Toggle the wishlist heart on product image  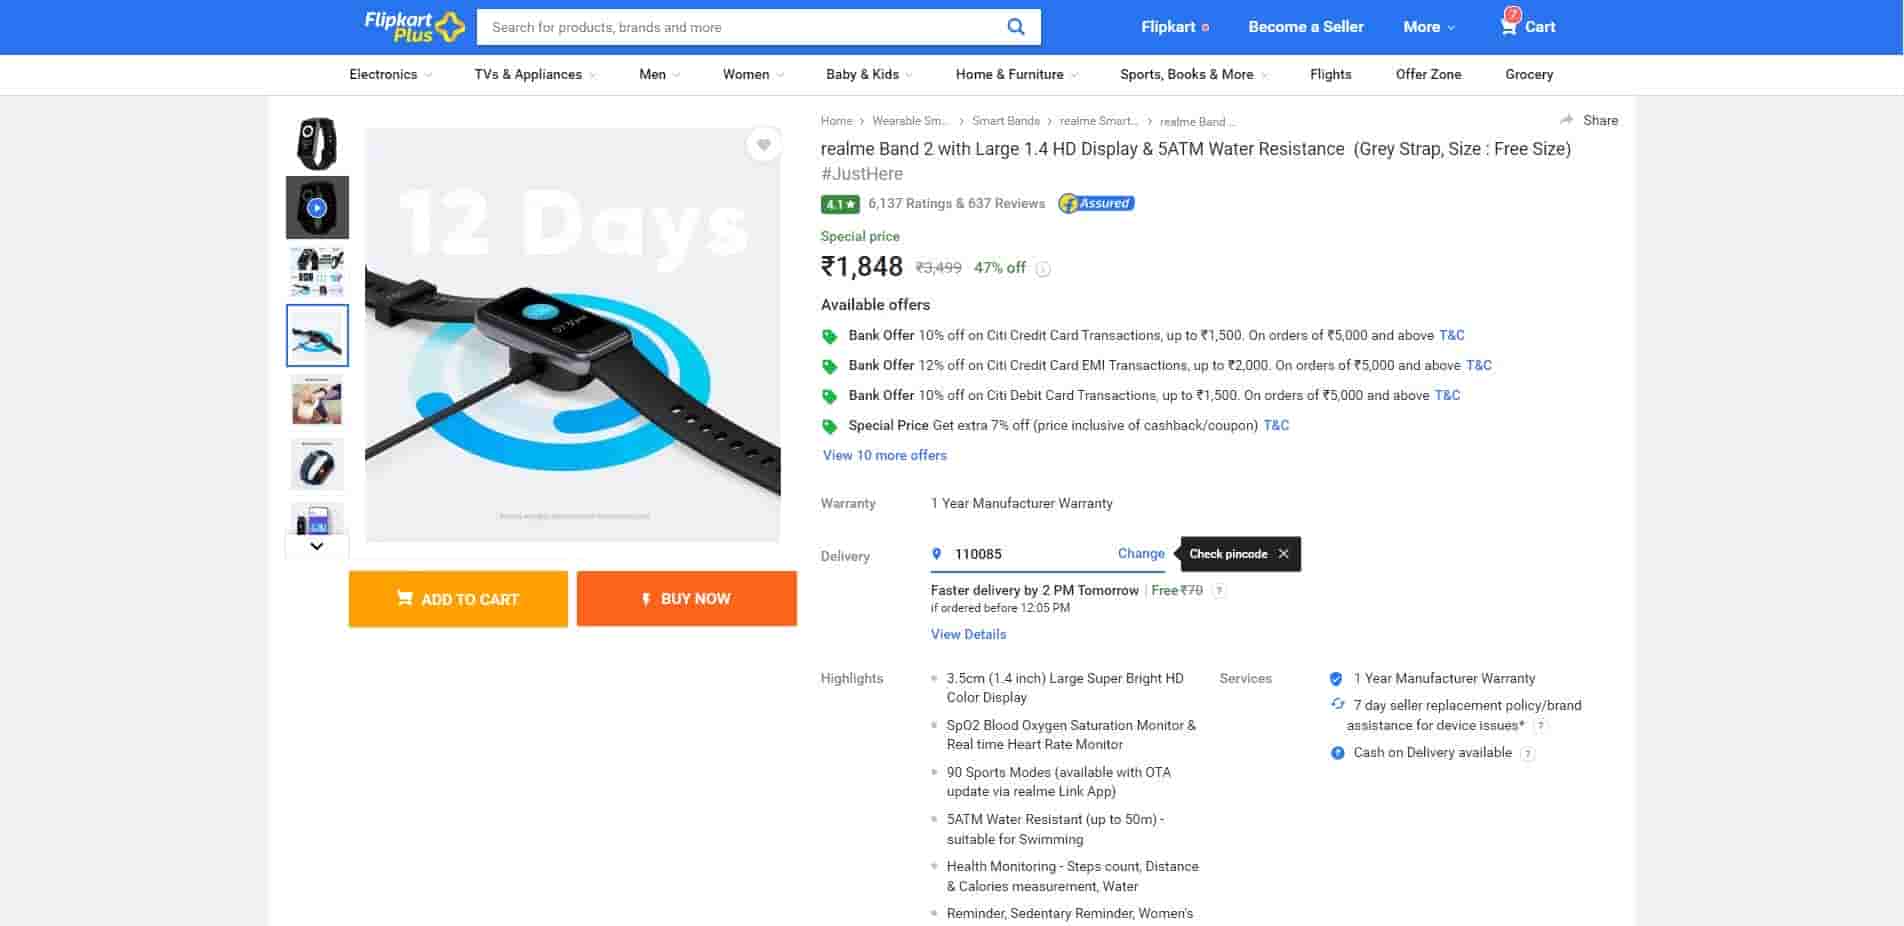(764, 145)
